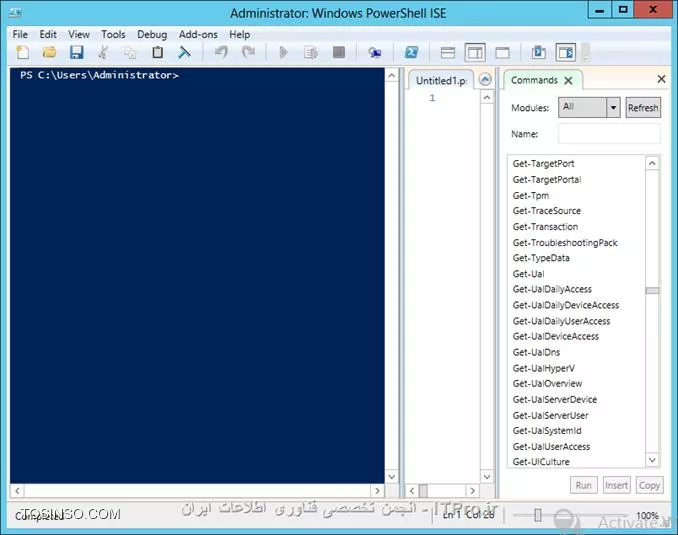This screenshot has width=678, height=535.
Task: Open the Add-ons menu
Action: point(198,34)
